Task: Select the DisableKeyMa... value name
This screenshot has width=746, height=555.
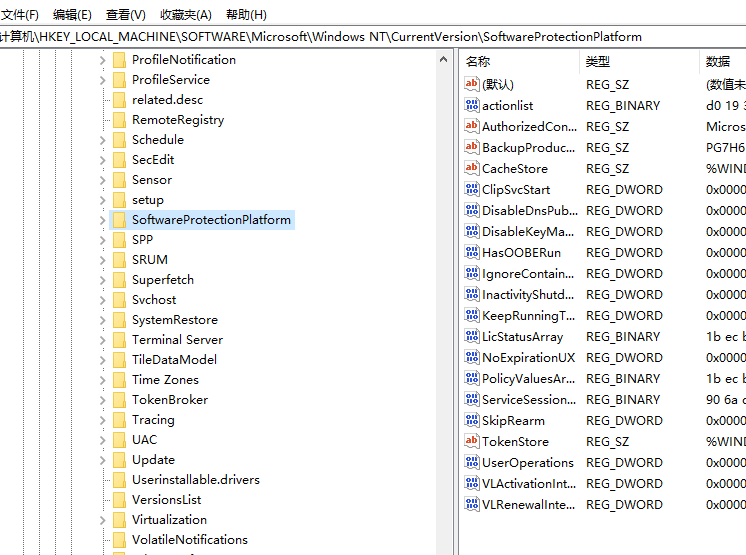Action: click(528, 231)
